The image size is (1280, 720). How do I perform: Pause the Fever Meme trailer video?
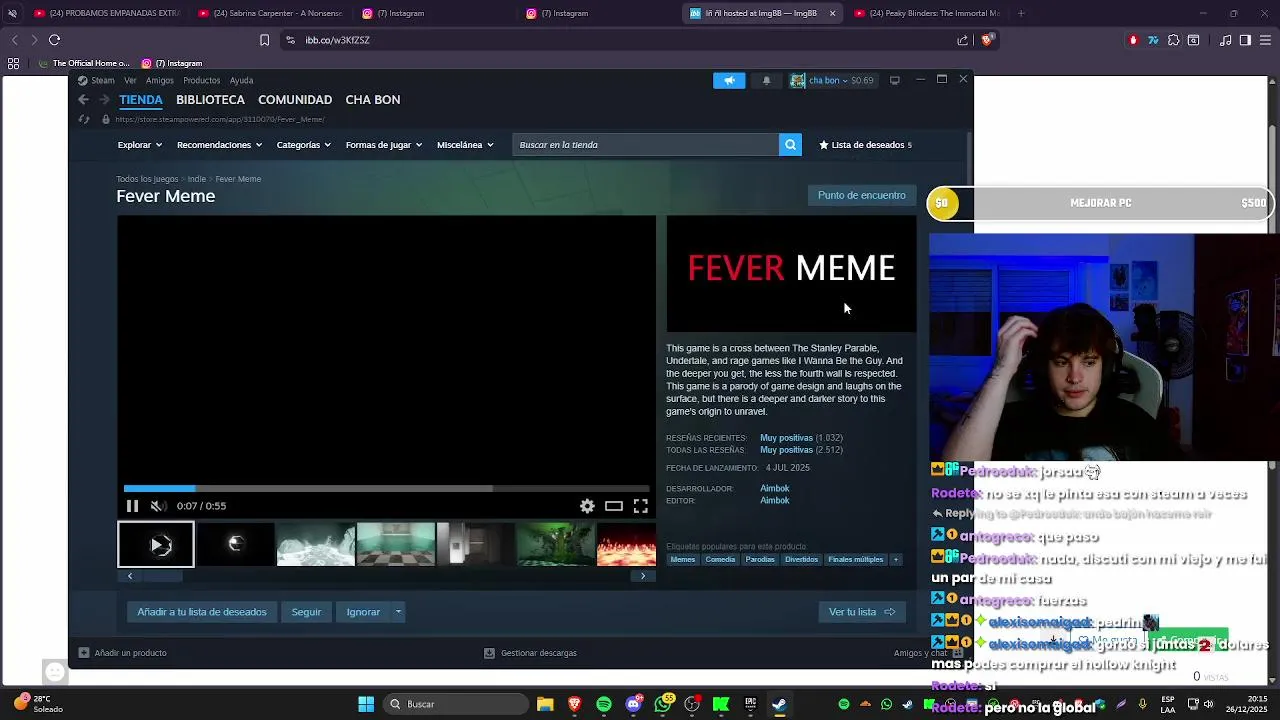pyautogui.click(x=132, y=506)
